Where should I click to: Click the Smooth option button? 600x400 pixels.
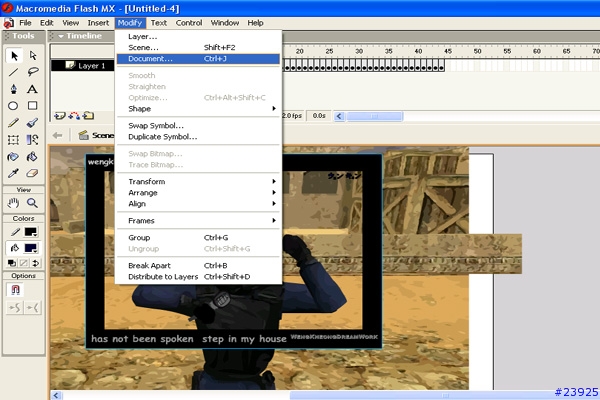[15, 307]
